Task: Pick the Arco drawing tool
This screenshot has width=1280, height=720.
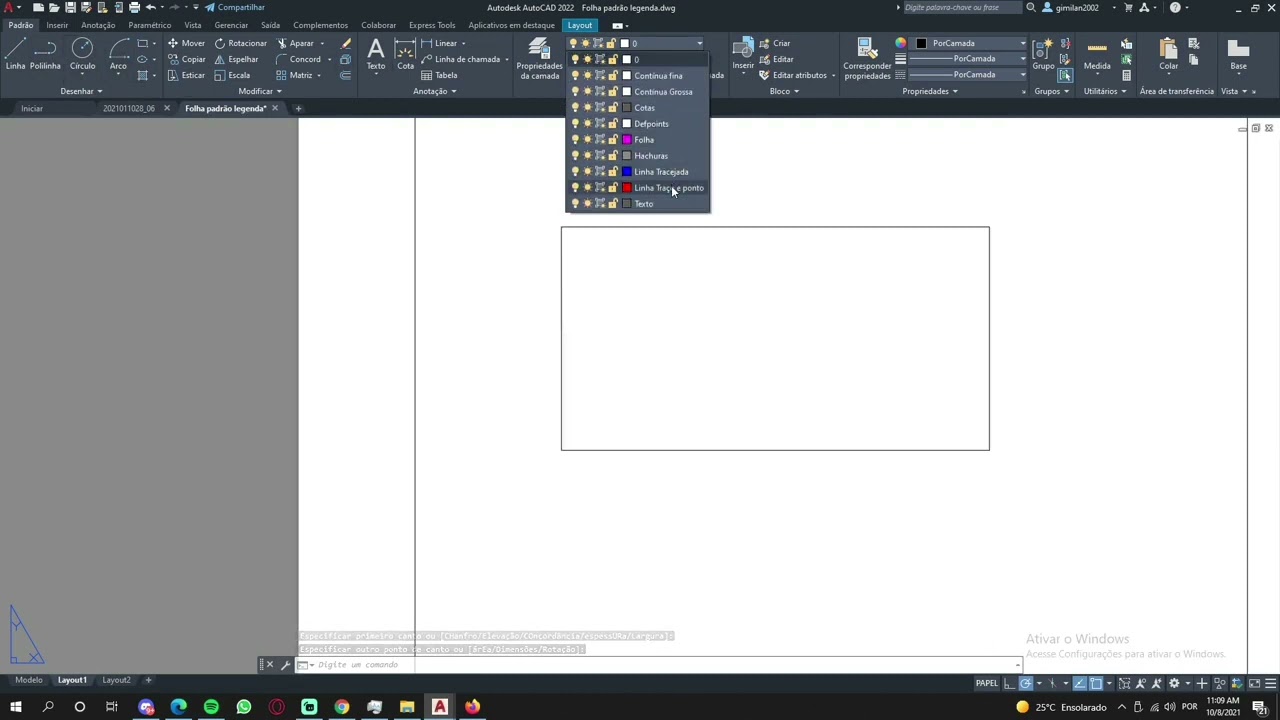Action: tap(118, 53)
